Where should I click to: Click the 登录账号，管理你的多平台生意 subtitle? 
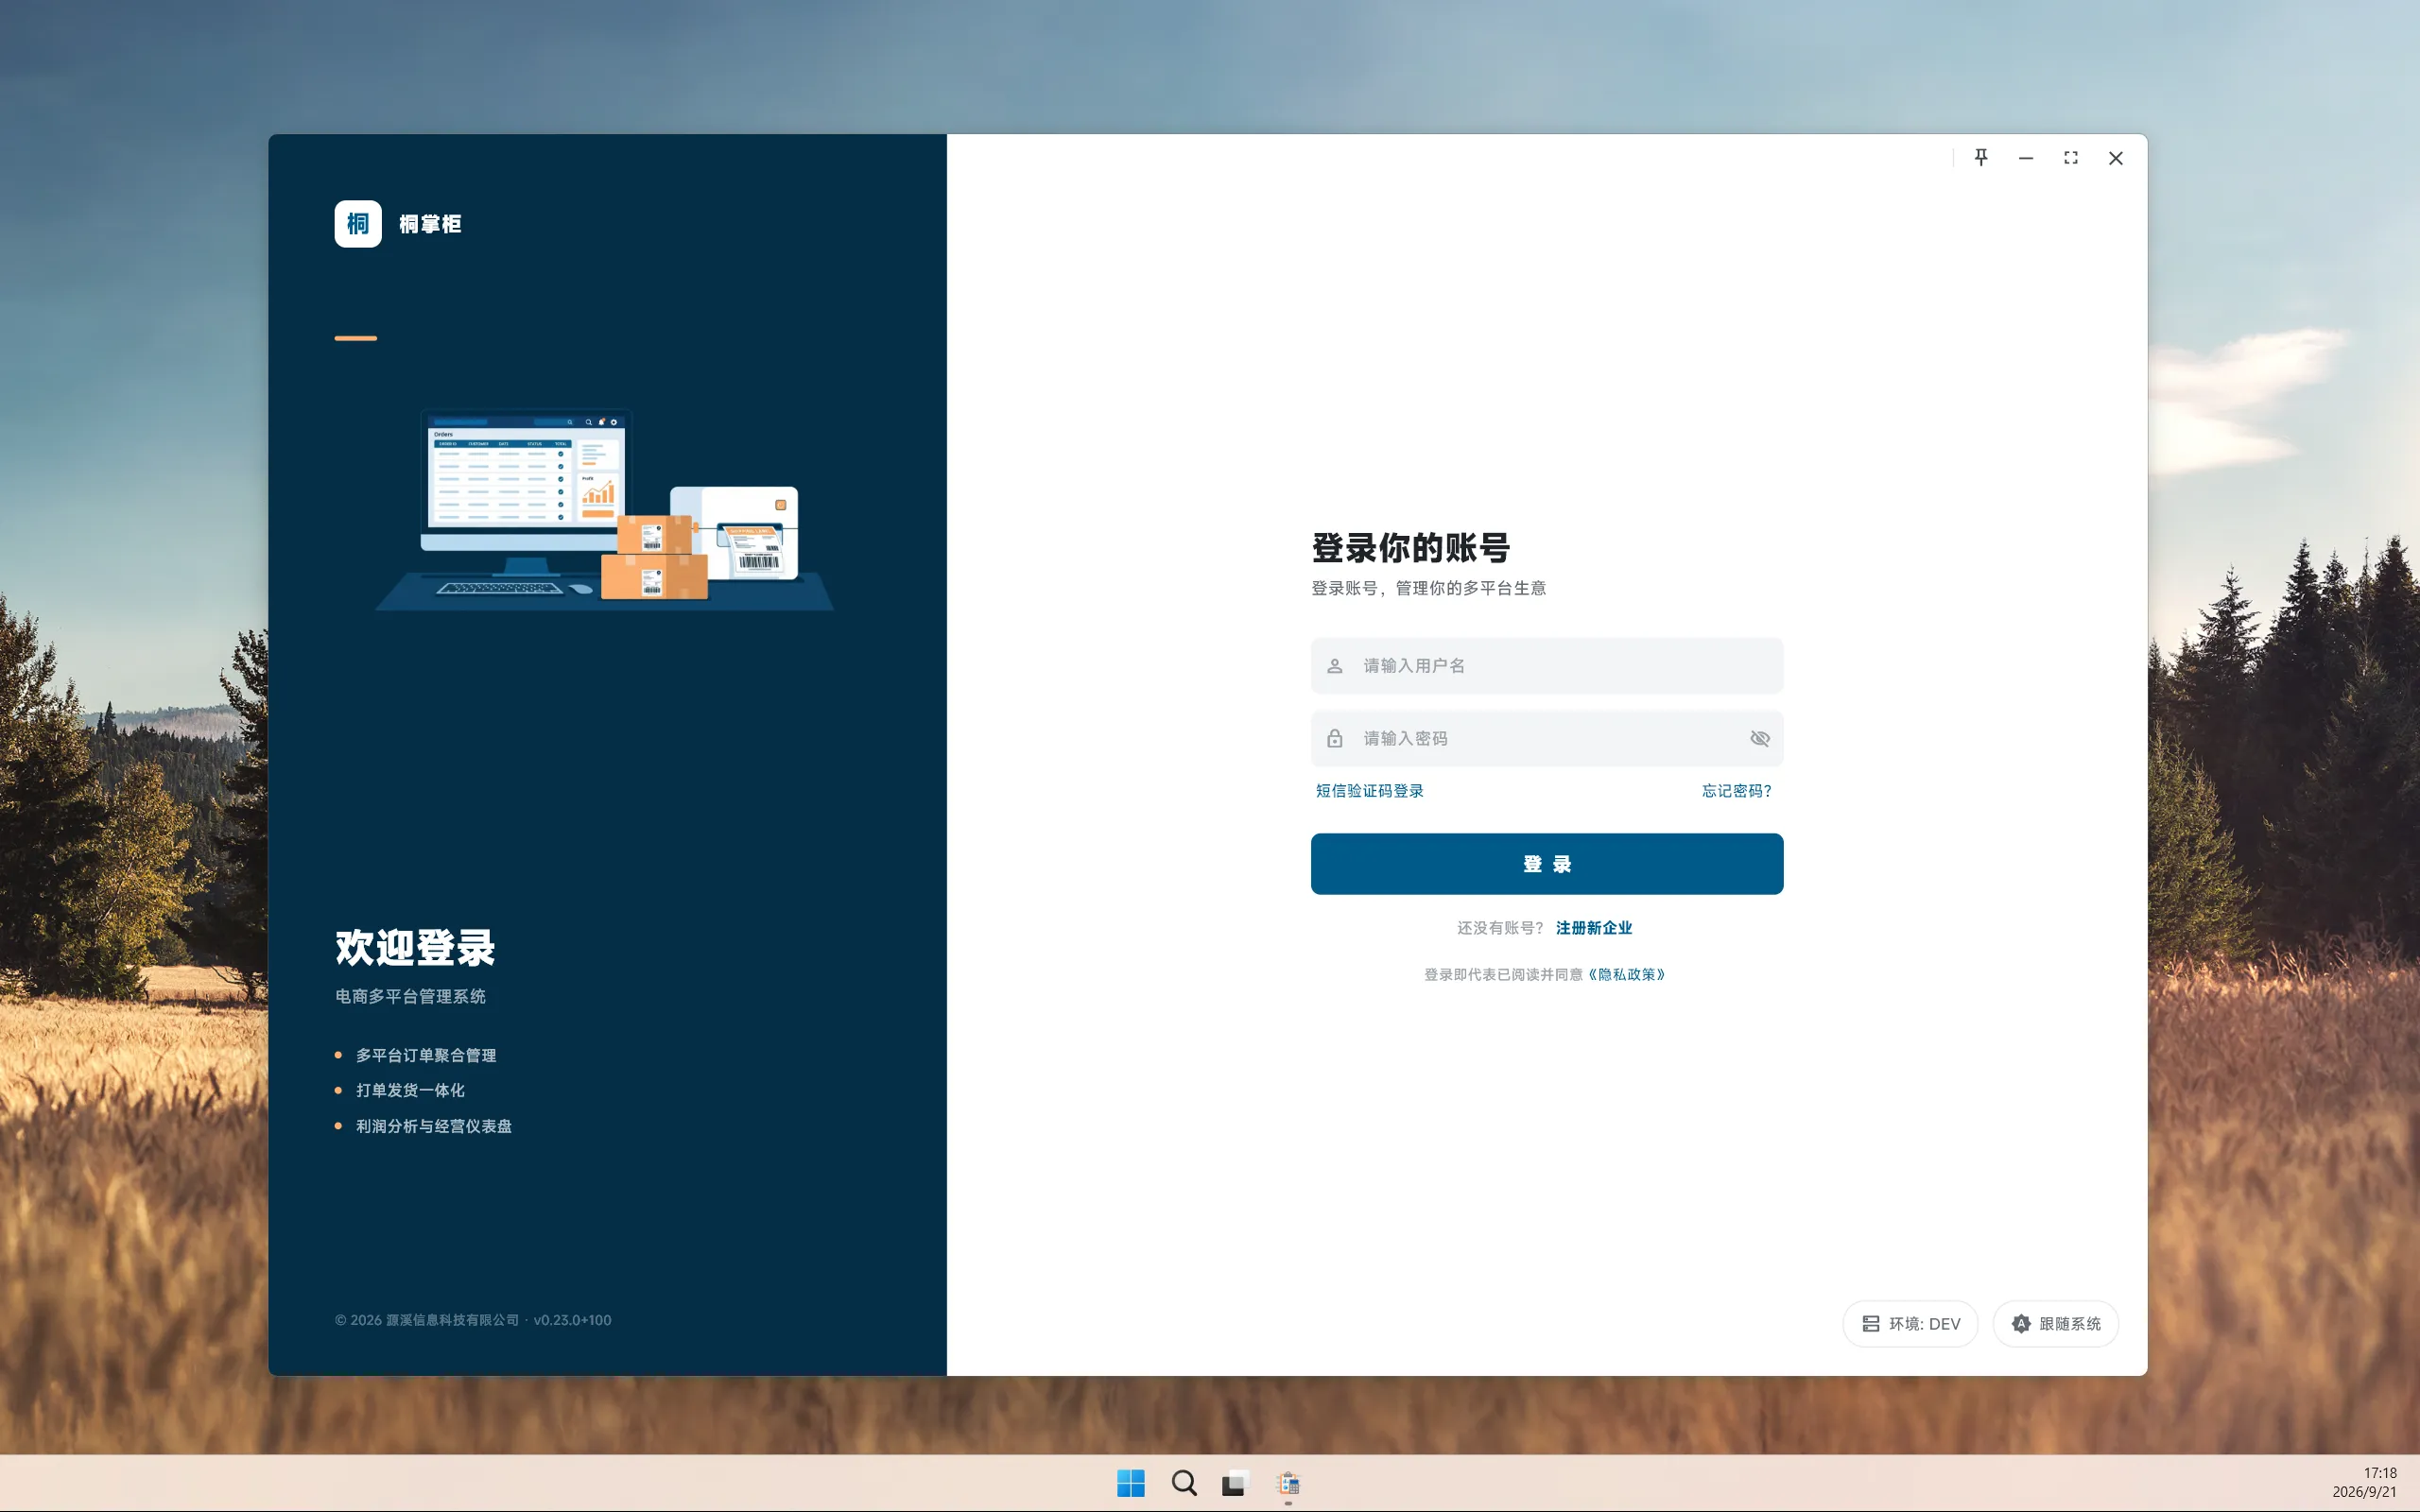(x=1429, y=588)
